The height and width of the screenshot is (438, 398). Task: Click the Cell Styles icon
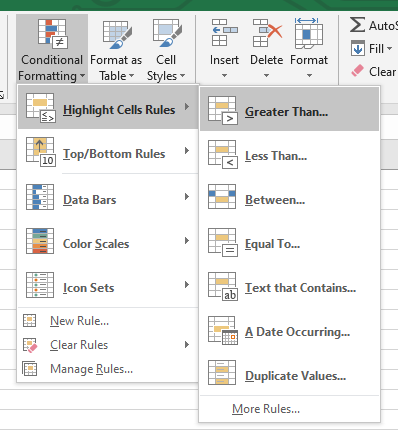(167, 33)
